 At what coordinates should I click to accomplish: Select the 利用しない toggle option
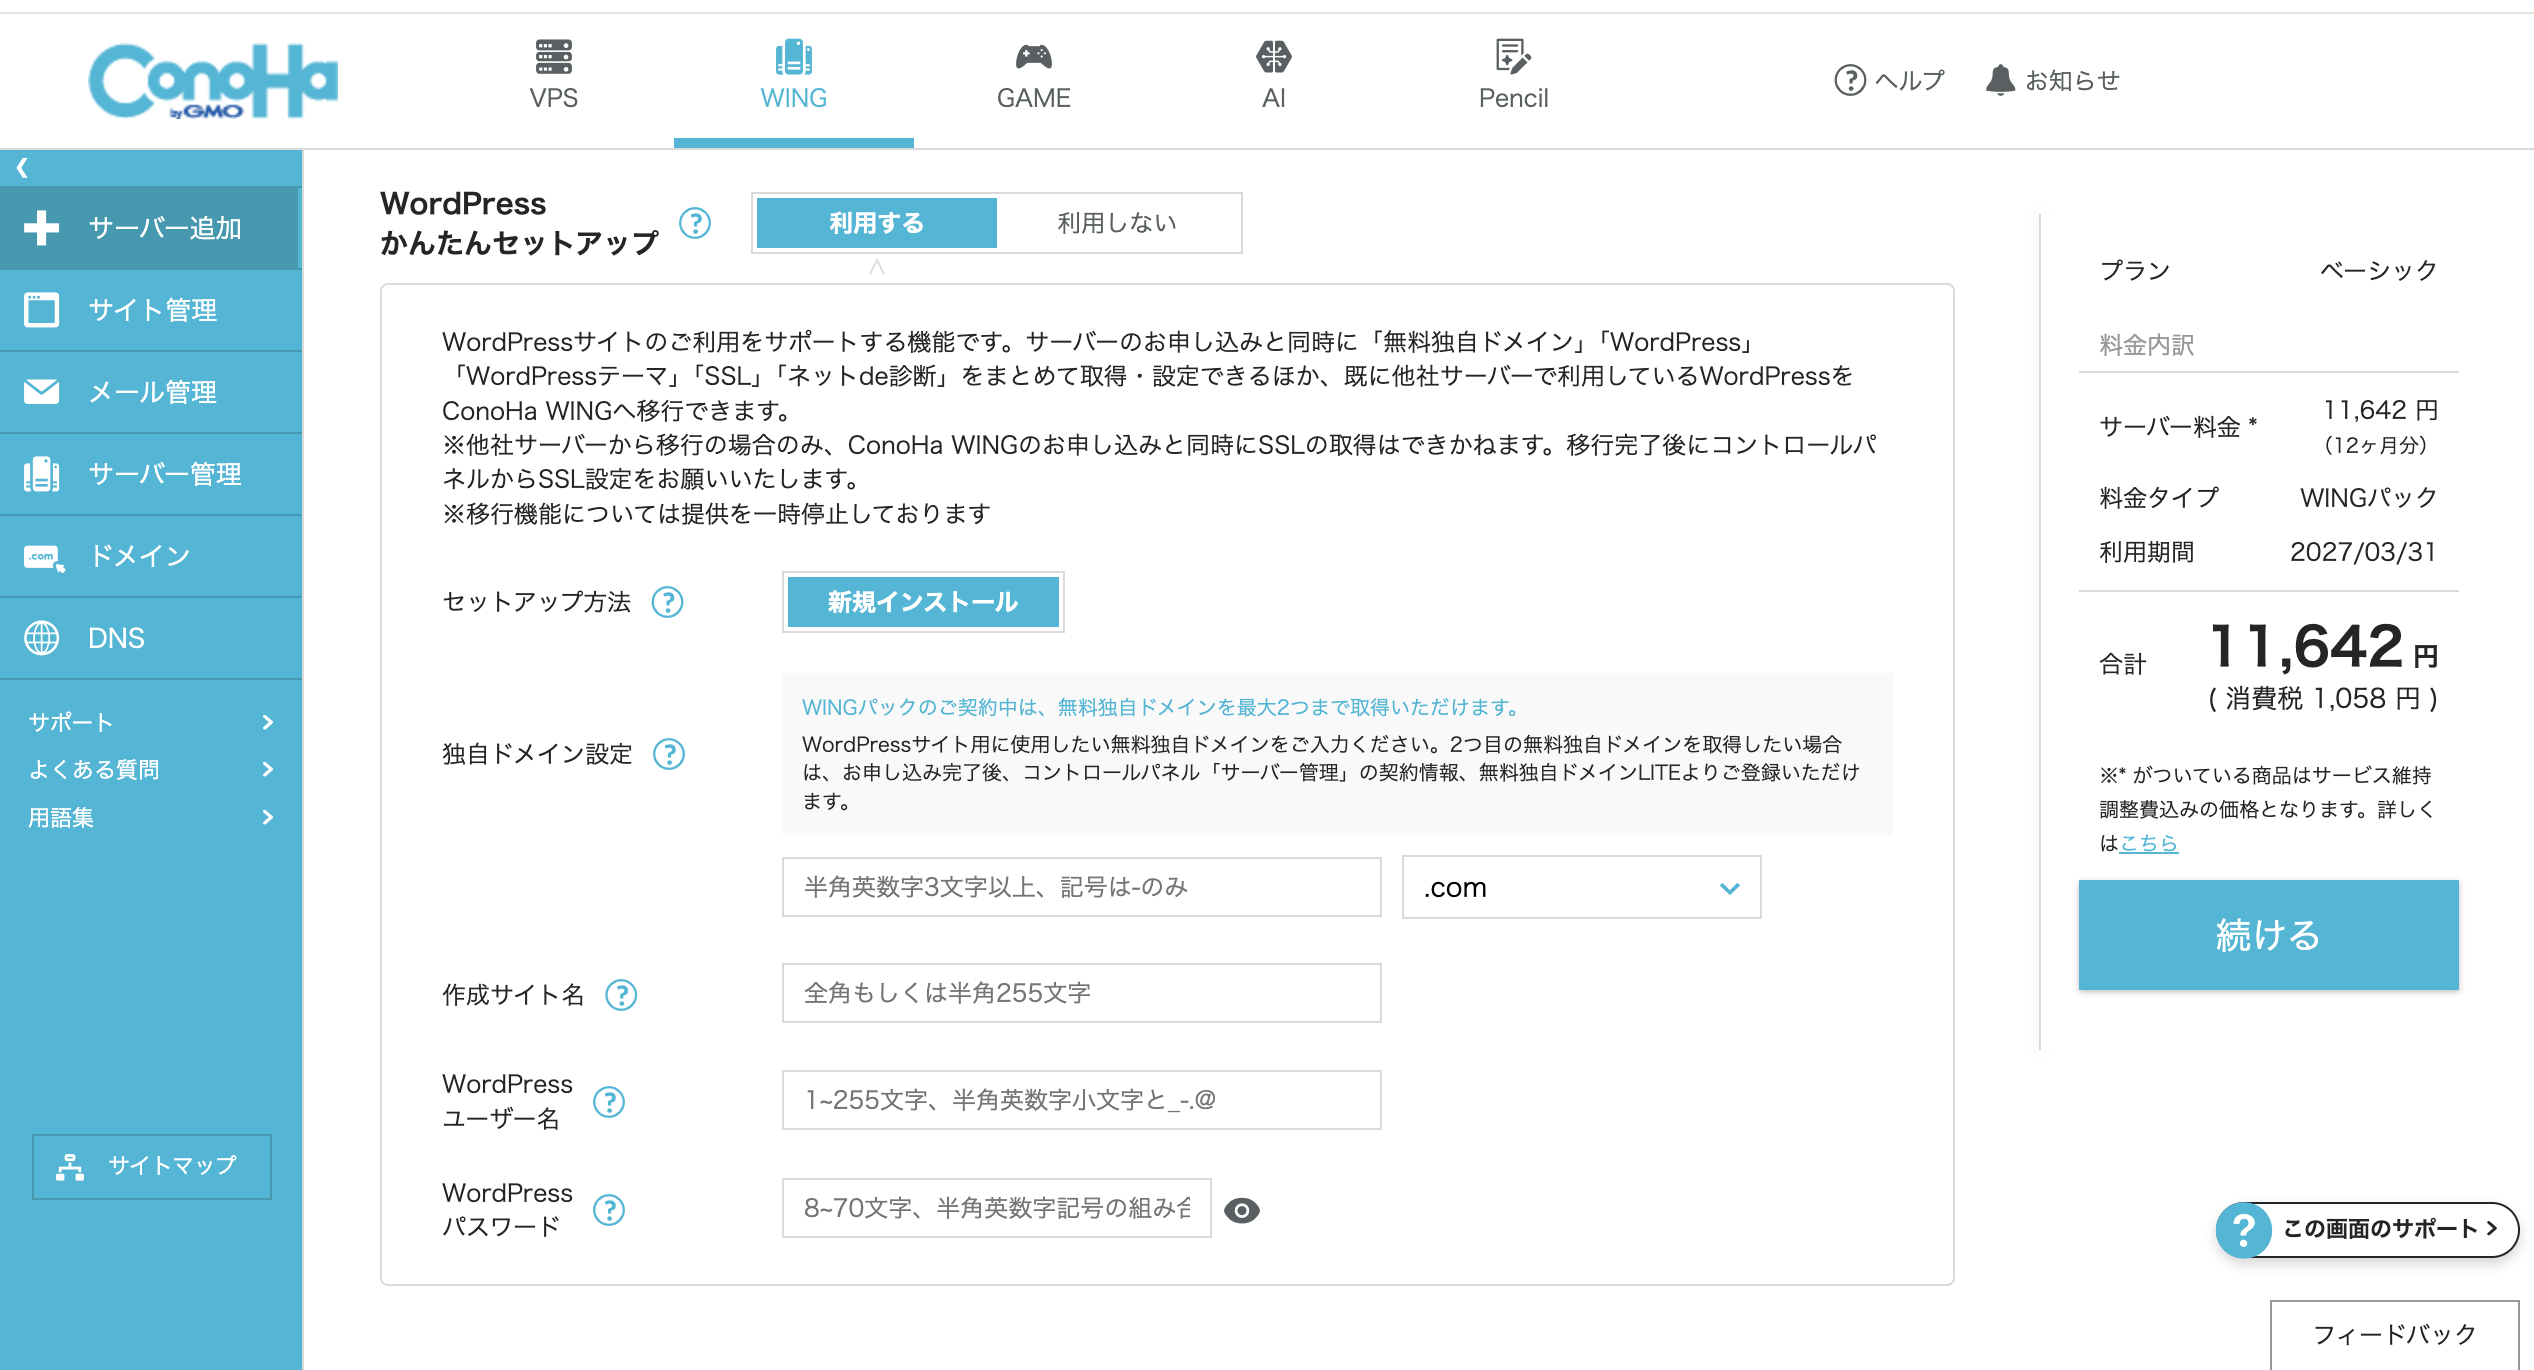point(1117,223)
